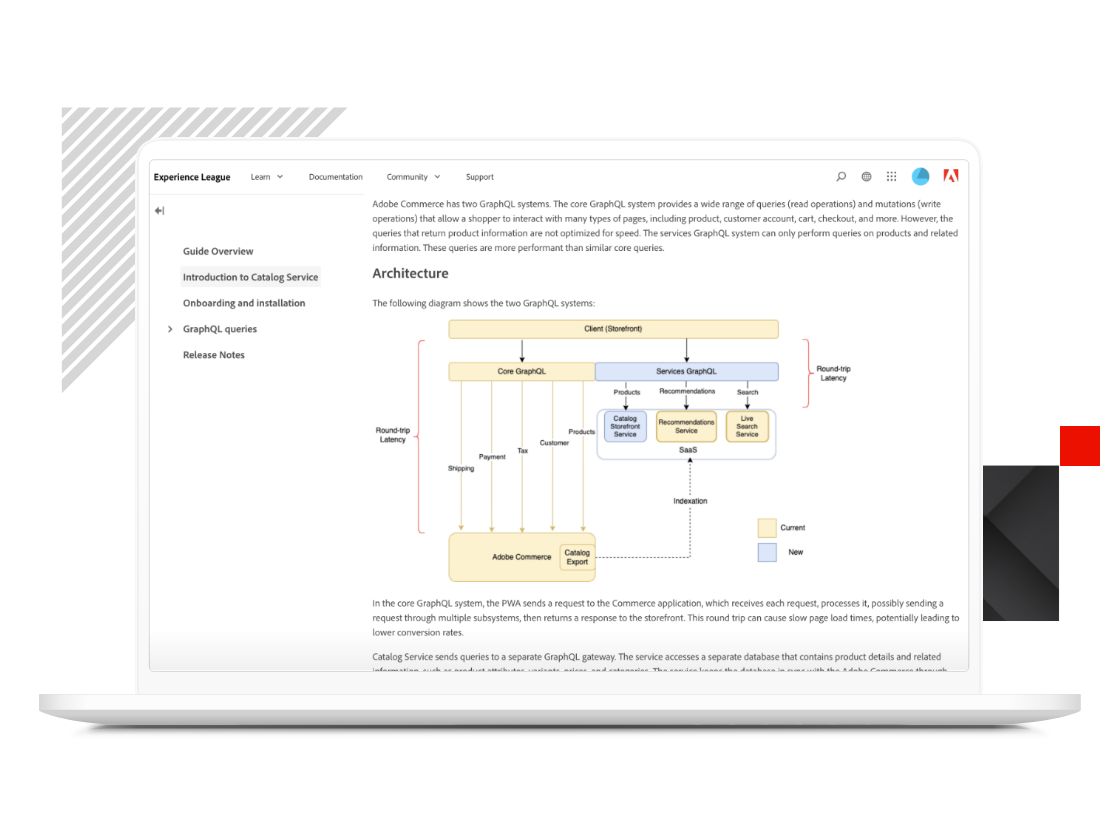Click the search magnifier icon
Viewport: 1120px width, 840px height.
point(841,176)
